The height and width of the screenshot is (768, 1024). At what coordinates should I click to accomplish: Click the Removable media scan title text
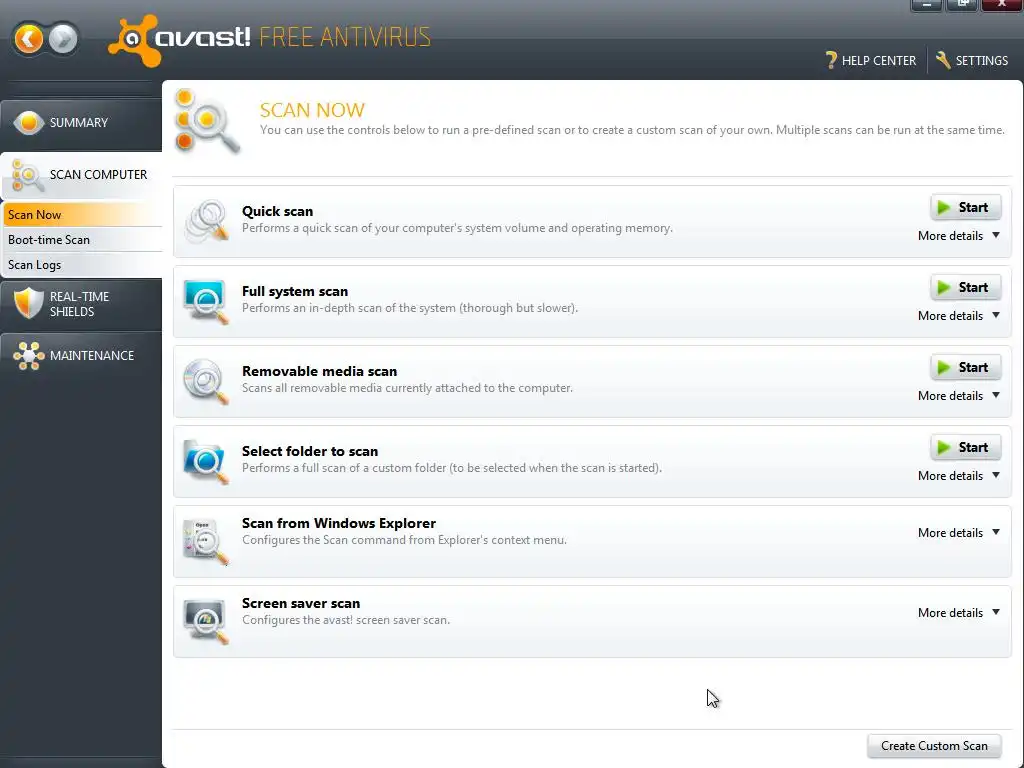click(x=319, y=371)
